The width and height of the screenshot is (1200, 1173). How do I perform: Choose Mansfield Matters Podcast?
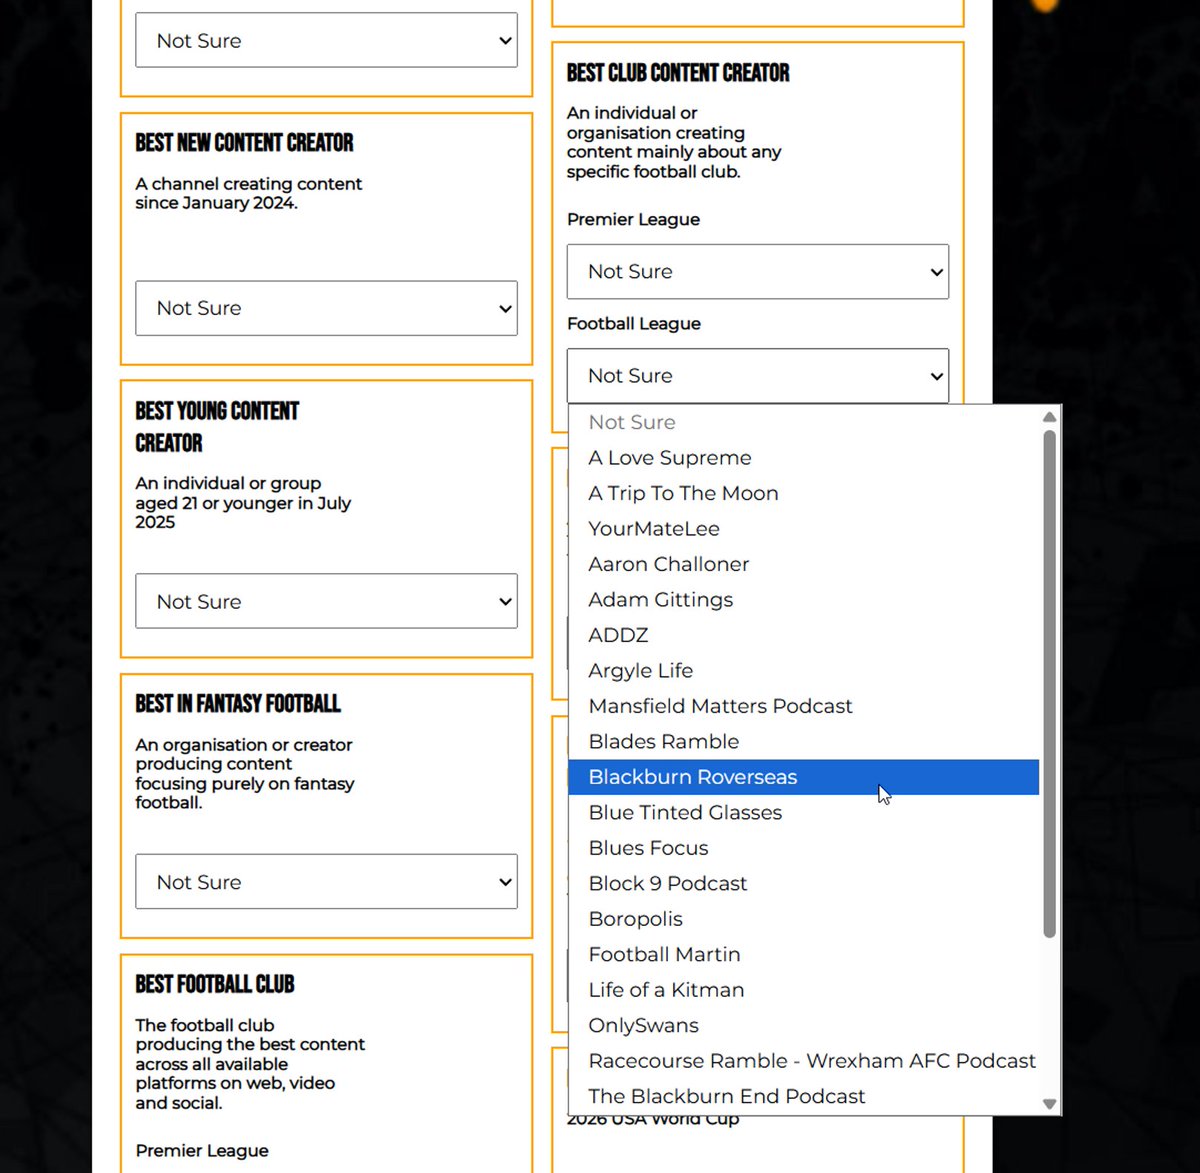point(804,706)
